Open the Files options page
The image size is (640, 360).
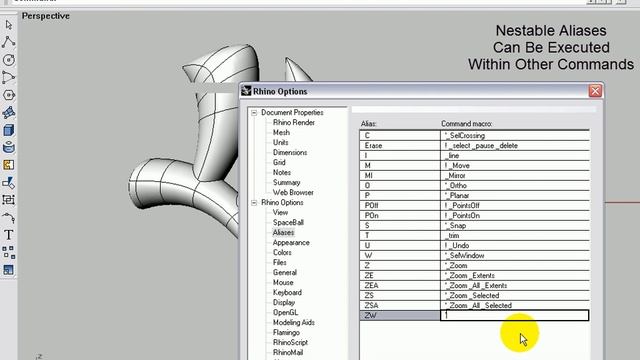[x=280, y=262]
